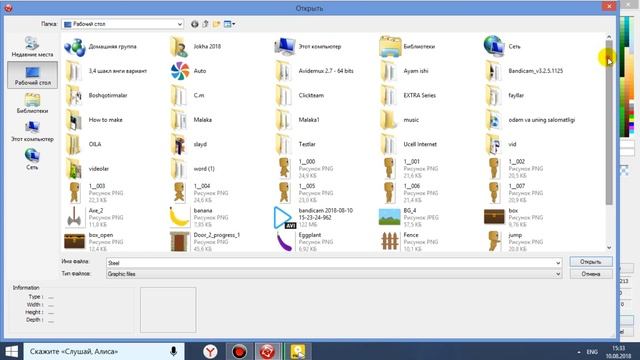
Task: Click the file list scroll up arrow
Action: pyautogui.click(x=609, y=37)
